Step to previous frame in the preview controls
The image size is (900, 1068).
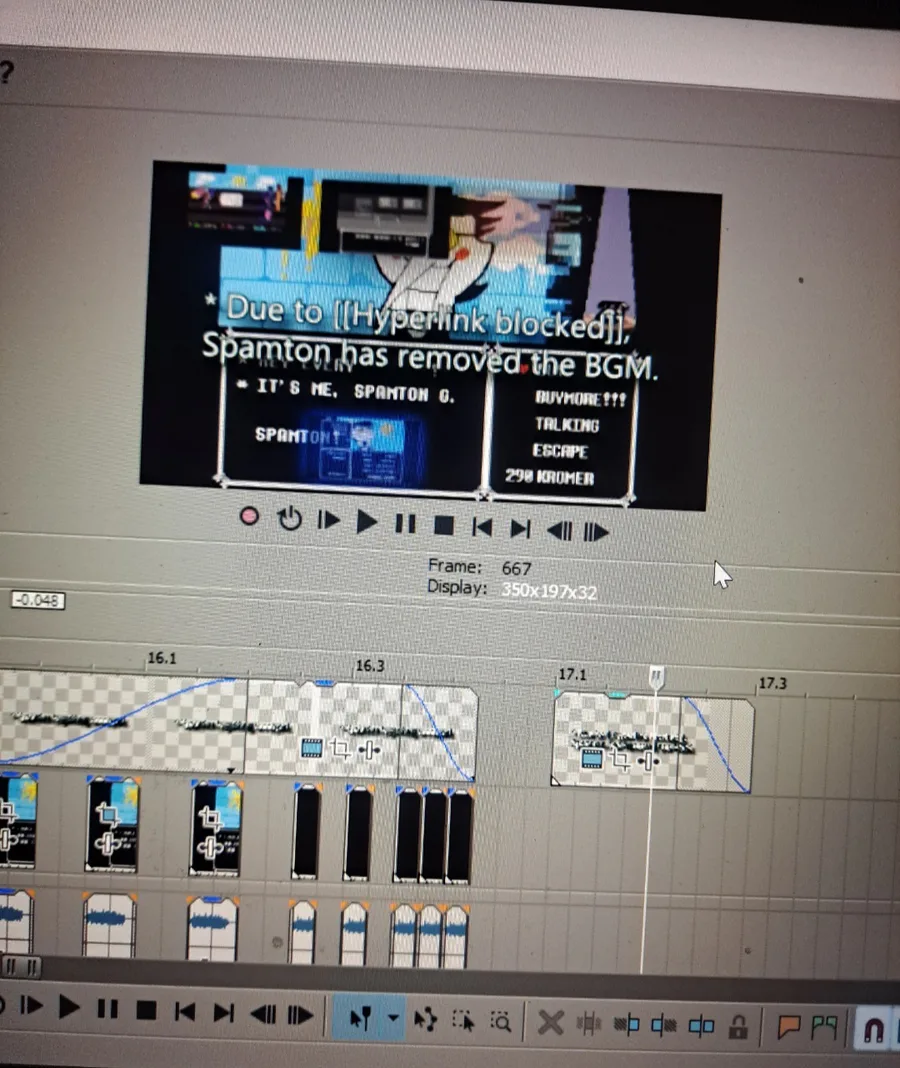559,530
